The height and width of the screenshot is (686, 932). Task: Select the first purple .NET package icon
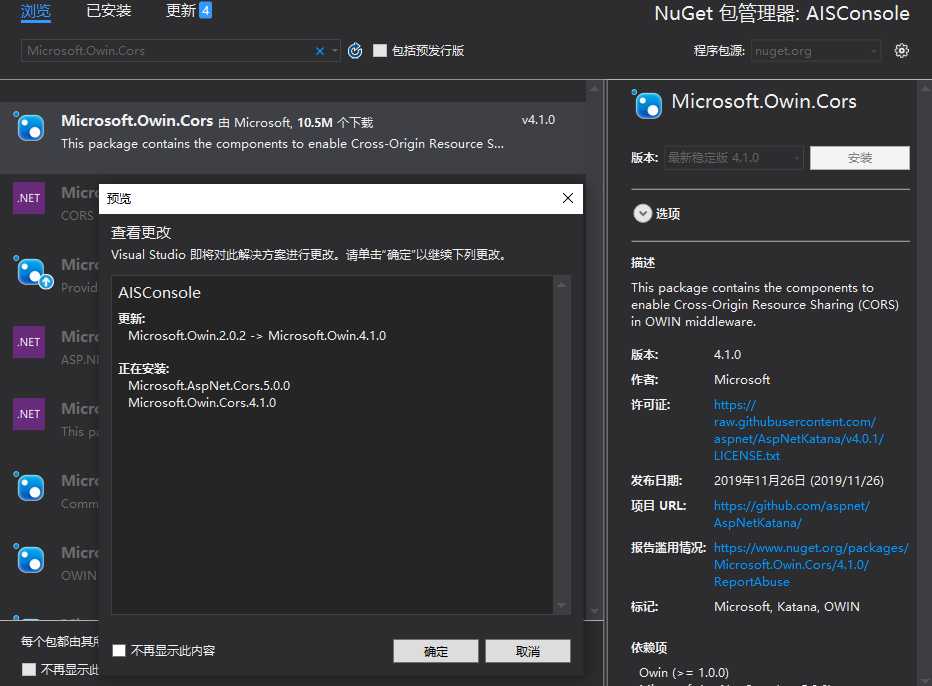click(29, 198)
